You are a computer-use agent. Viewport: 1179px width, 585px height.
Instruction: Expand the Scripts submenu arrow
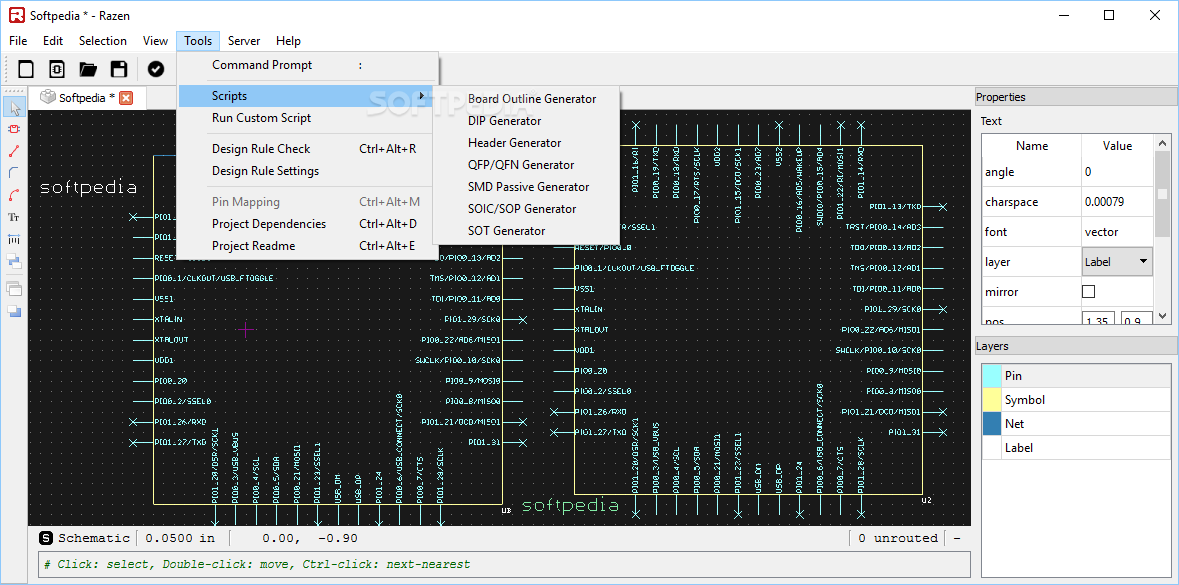click(x=421, y=95)
